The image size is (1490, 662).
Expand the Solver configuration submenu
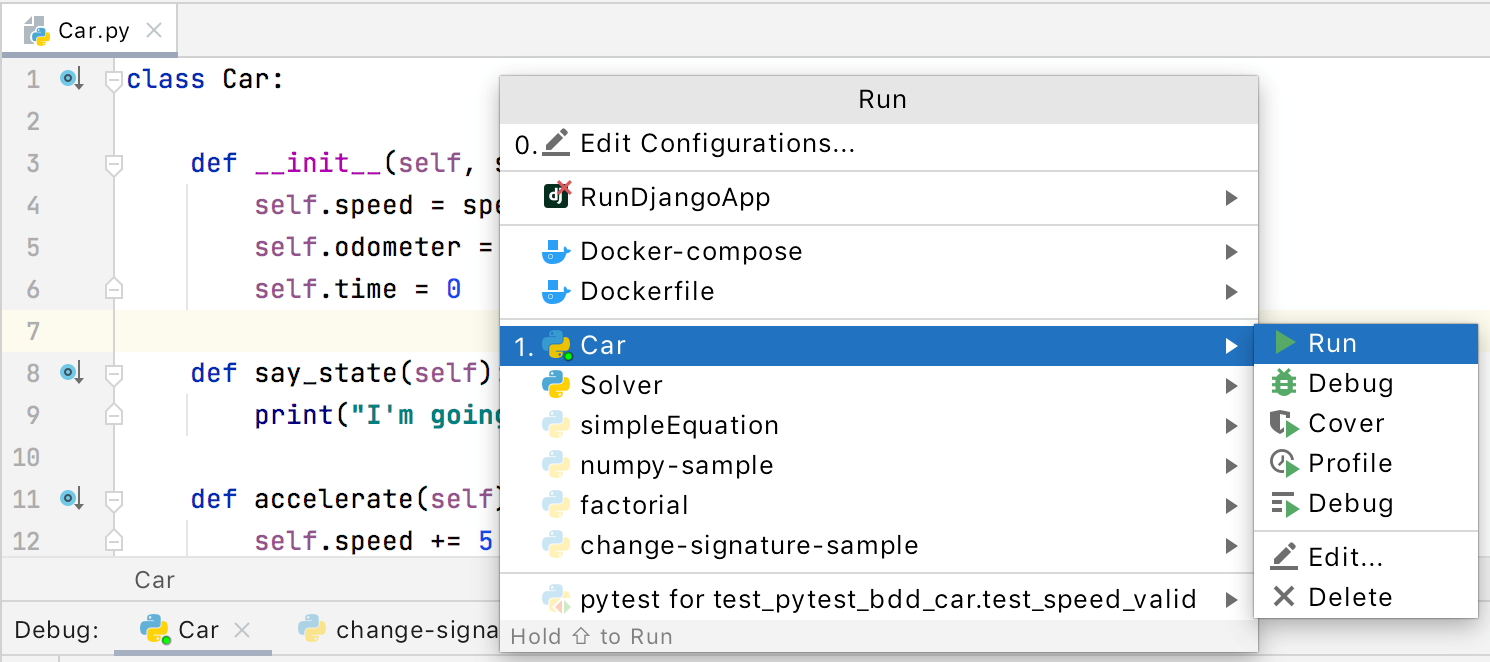[x=1232, y=385]
